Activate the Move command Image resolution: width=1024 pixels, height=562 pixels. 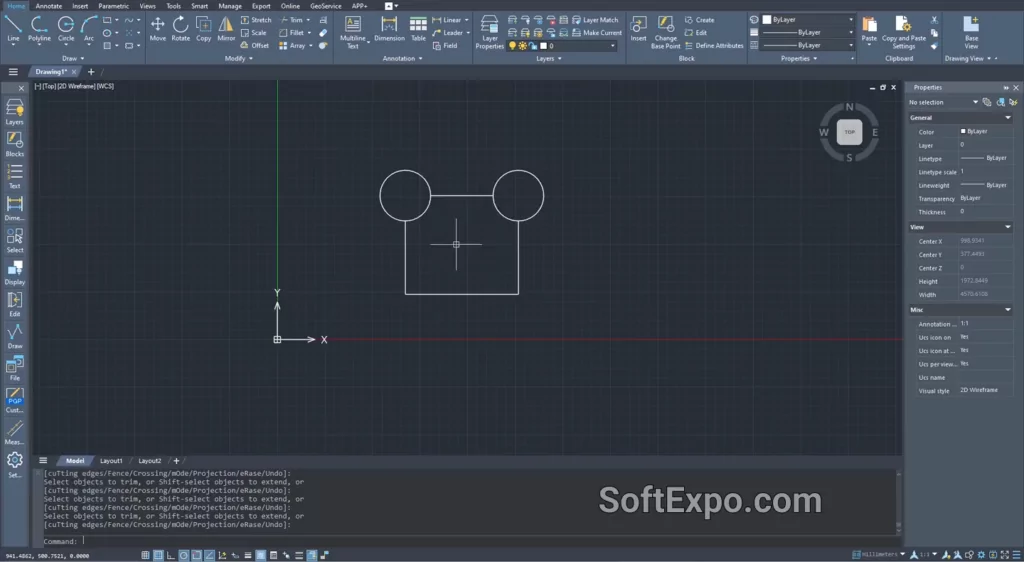[x=157, y=29]
